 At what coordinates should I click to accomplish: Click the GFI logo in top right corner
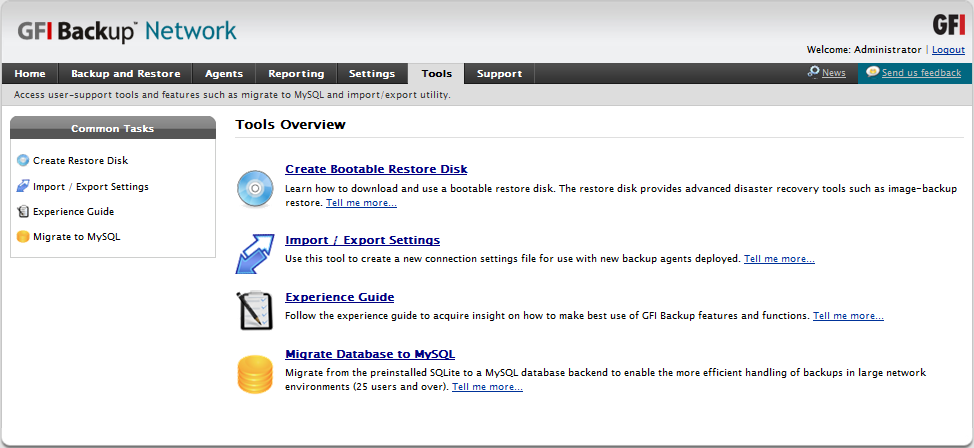949,25
